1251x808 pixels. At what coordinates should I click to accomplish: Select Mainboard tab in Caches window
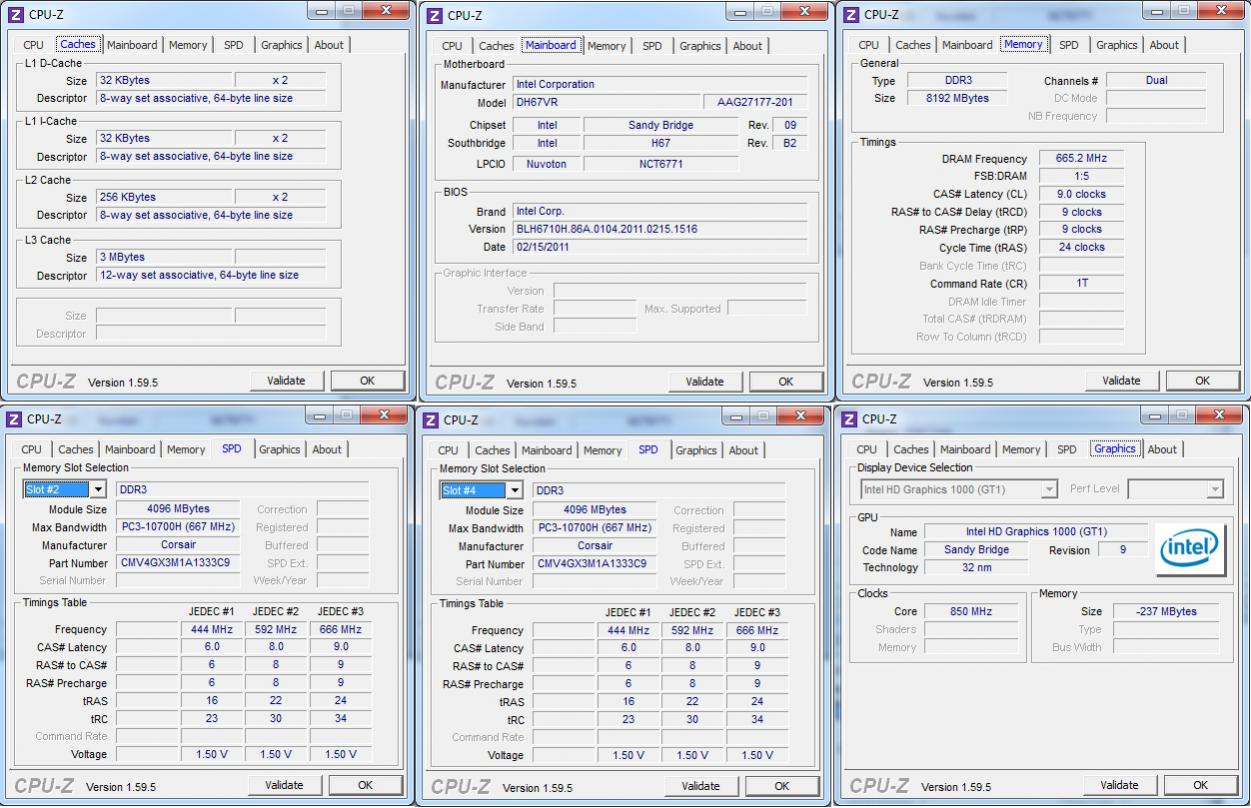132,45
